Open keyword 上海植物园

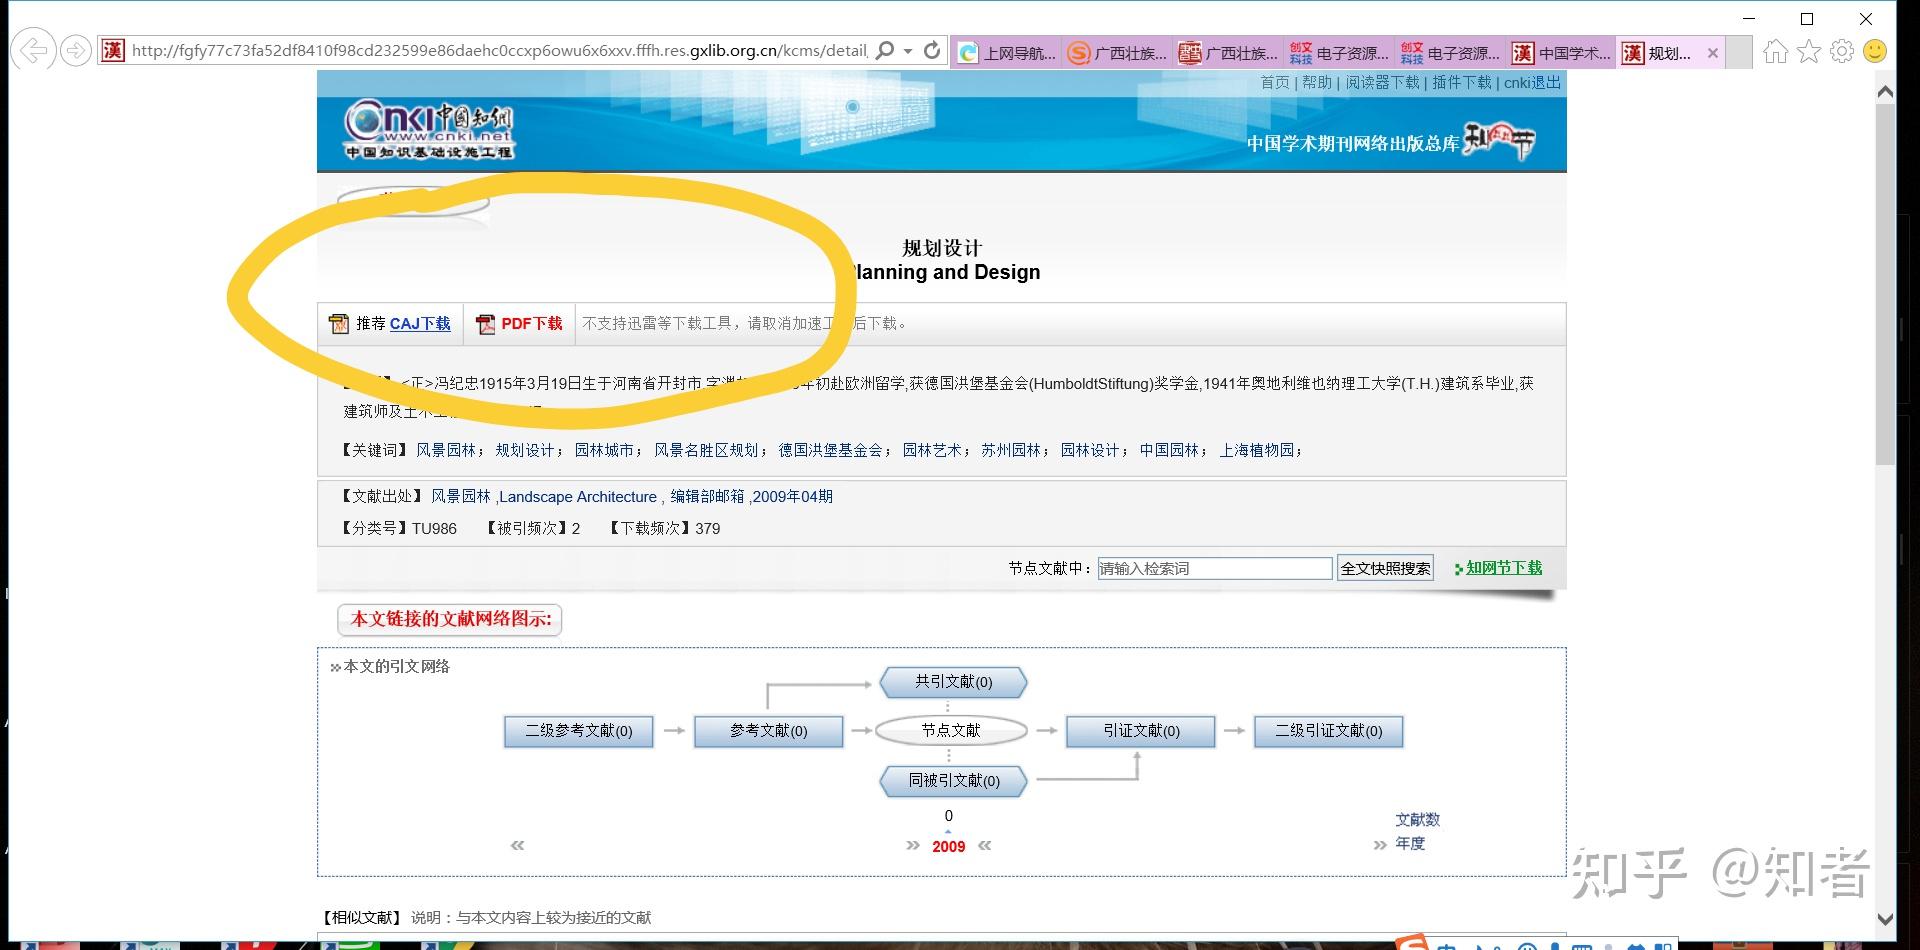1256,451
